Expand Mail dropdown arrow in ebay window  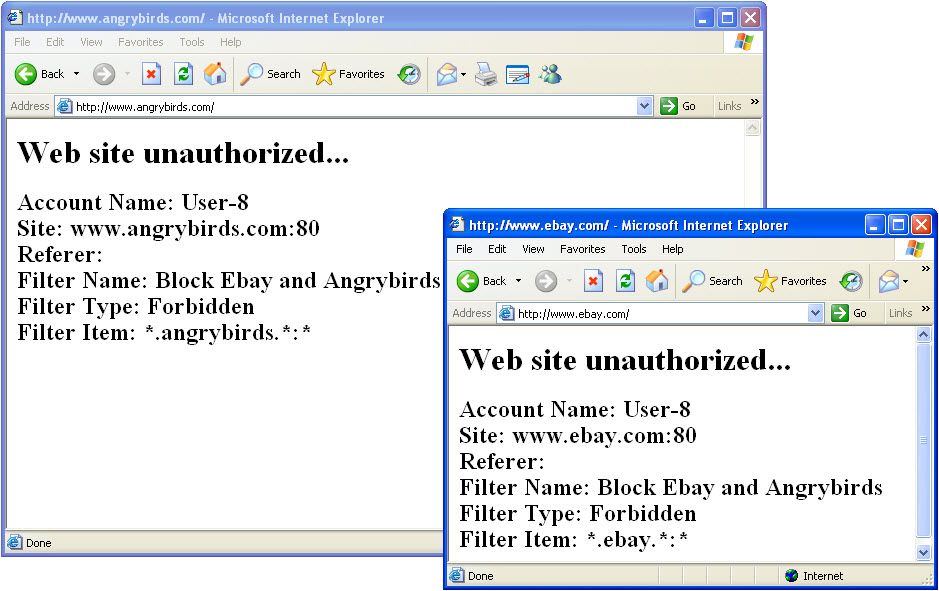[905, 281]
